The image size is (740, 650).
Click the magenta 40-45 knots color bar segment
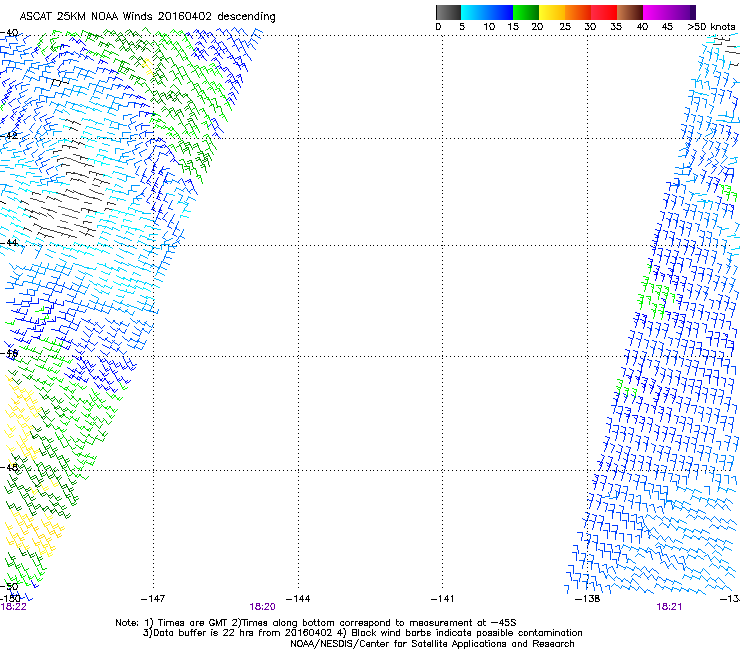pos(656,12)
